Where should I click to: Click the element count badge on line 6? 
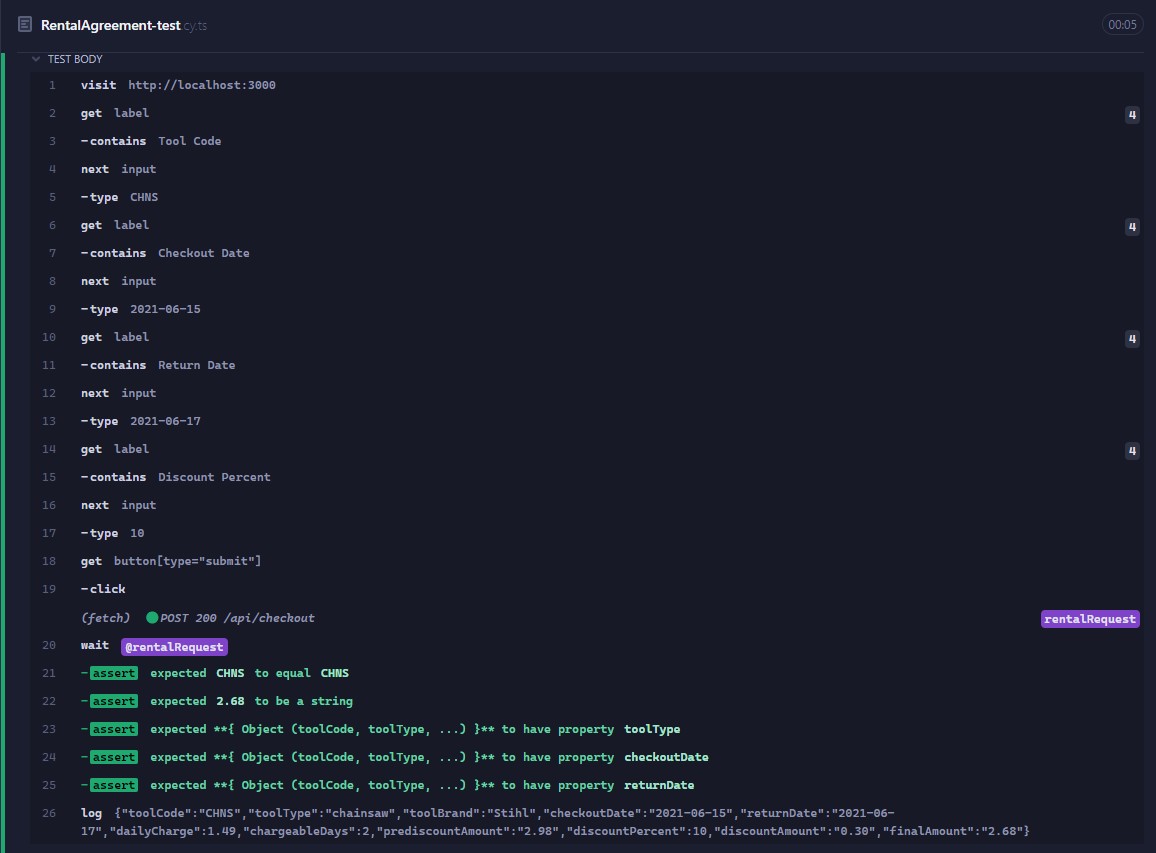(1132, 226)
